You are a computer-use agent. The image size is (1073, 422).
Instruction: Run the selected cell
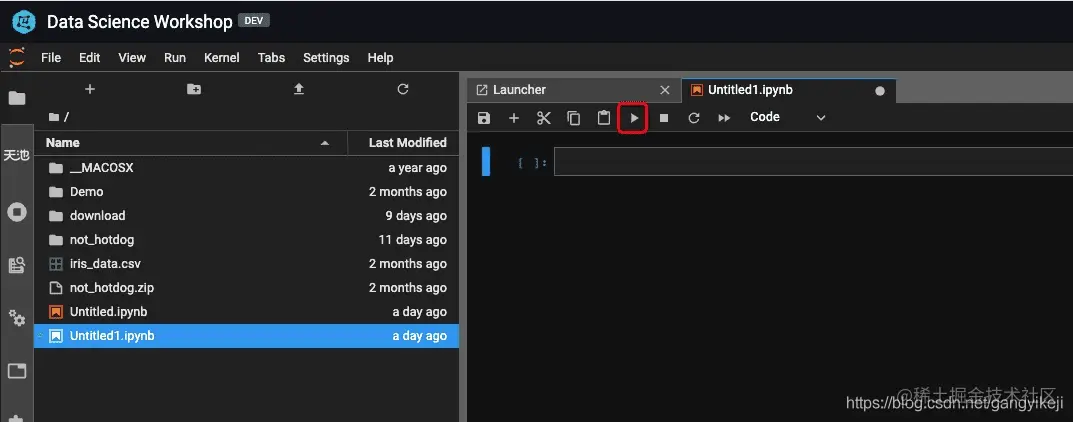point(634,118)
